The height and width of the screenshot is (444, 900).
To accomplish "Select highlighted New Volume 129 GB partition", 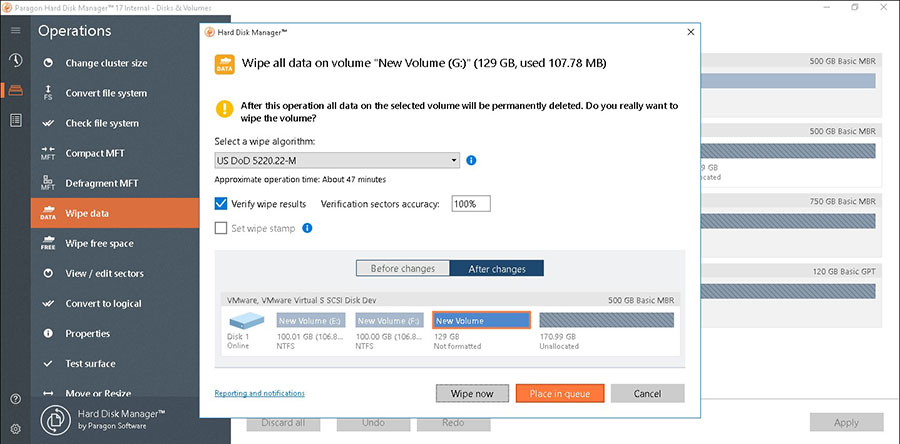I will [x=481, y=320].
